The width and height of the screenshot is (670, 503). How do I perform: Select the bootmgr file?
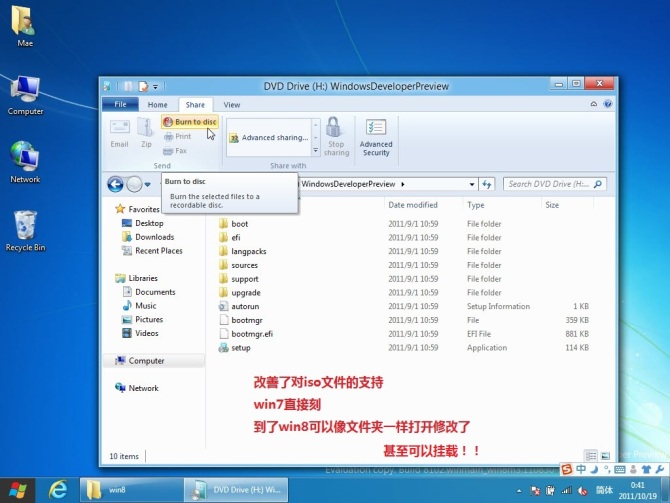(241, 320)
